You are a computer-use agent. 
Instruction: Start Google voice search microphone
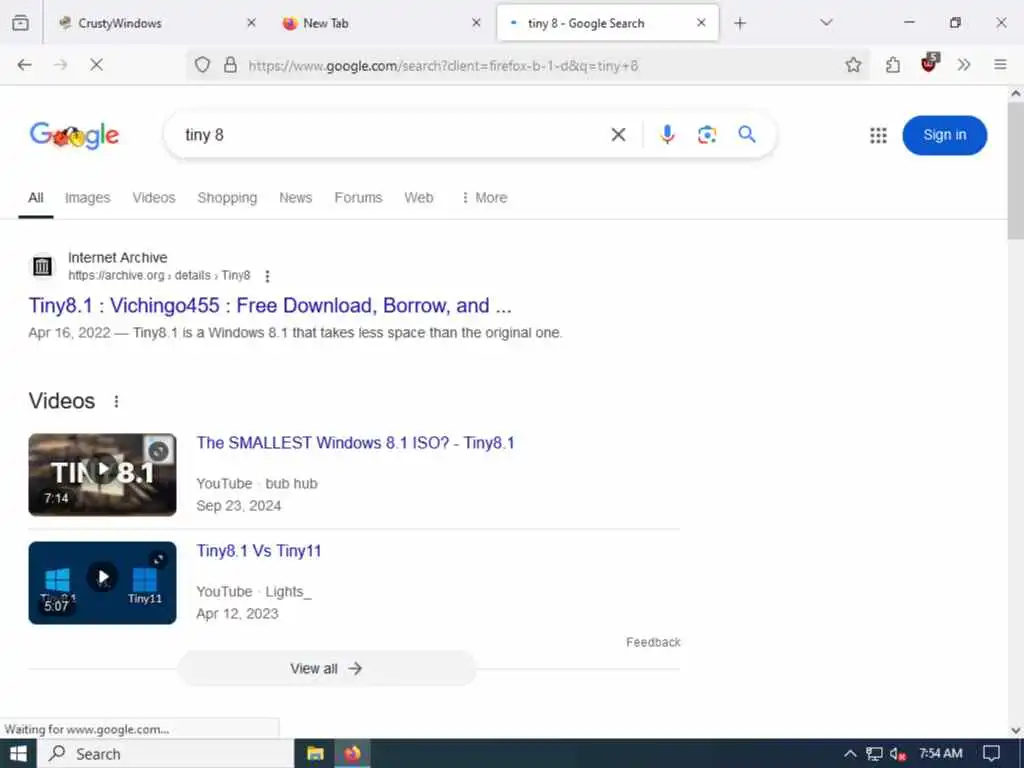667,135
